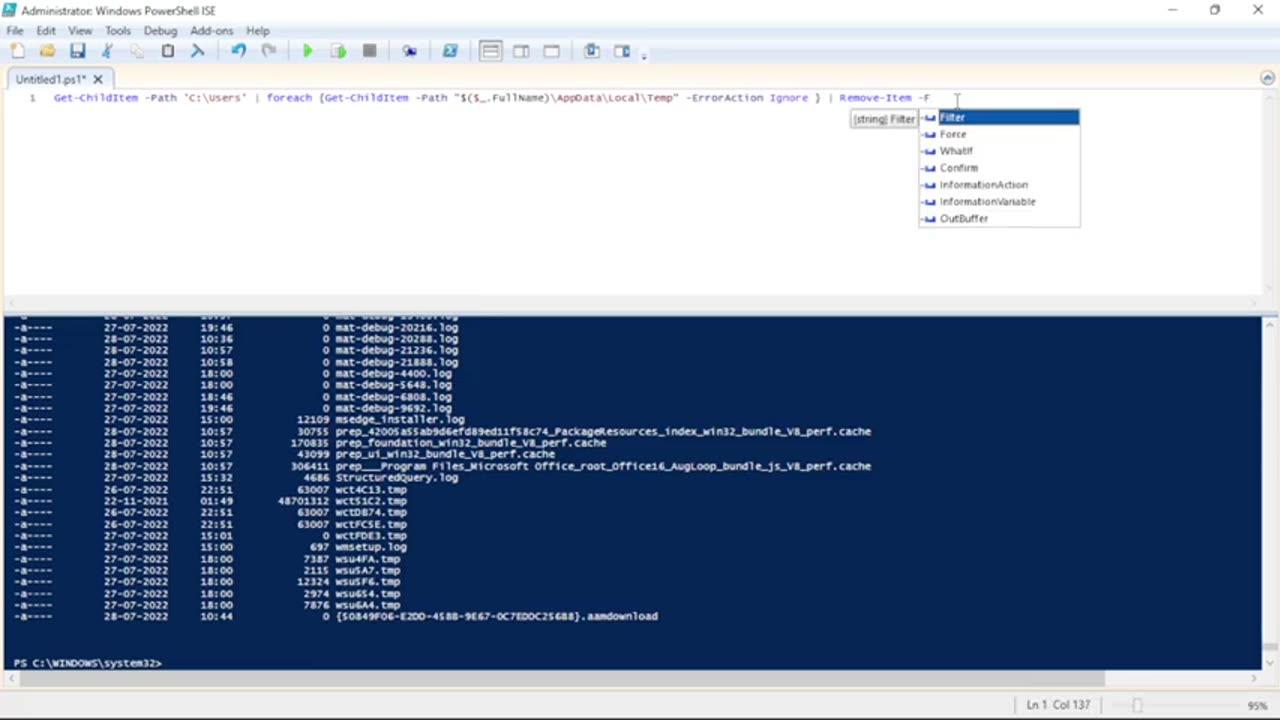The image size is (1280, 720).
Task: Click the mat-debug-20216.log entry
Action: click(397, 327)
